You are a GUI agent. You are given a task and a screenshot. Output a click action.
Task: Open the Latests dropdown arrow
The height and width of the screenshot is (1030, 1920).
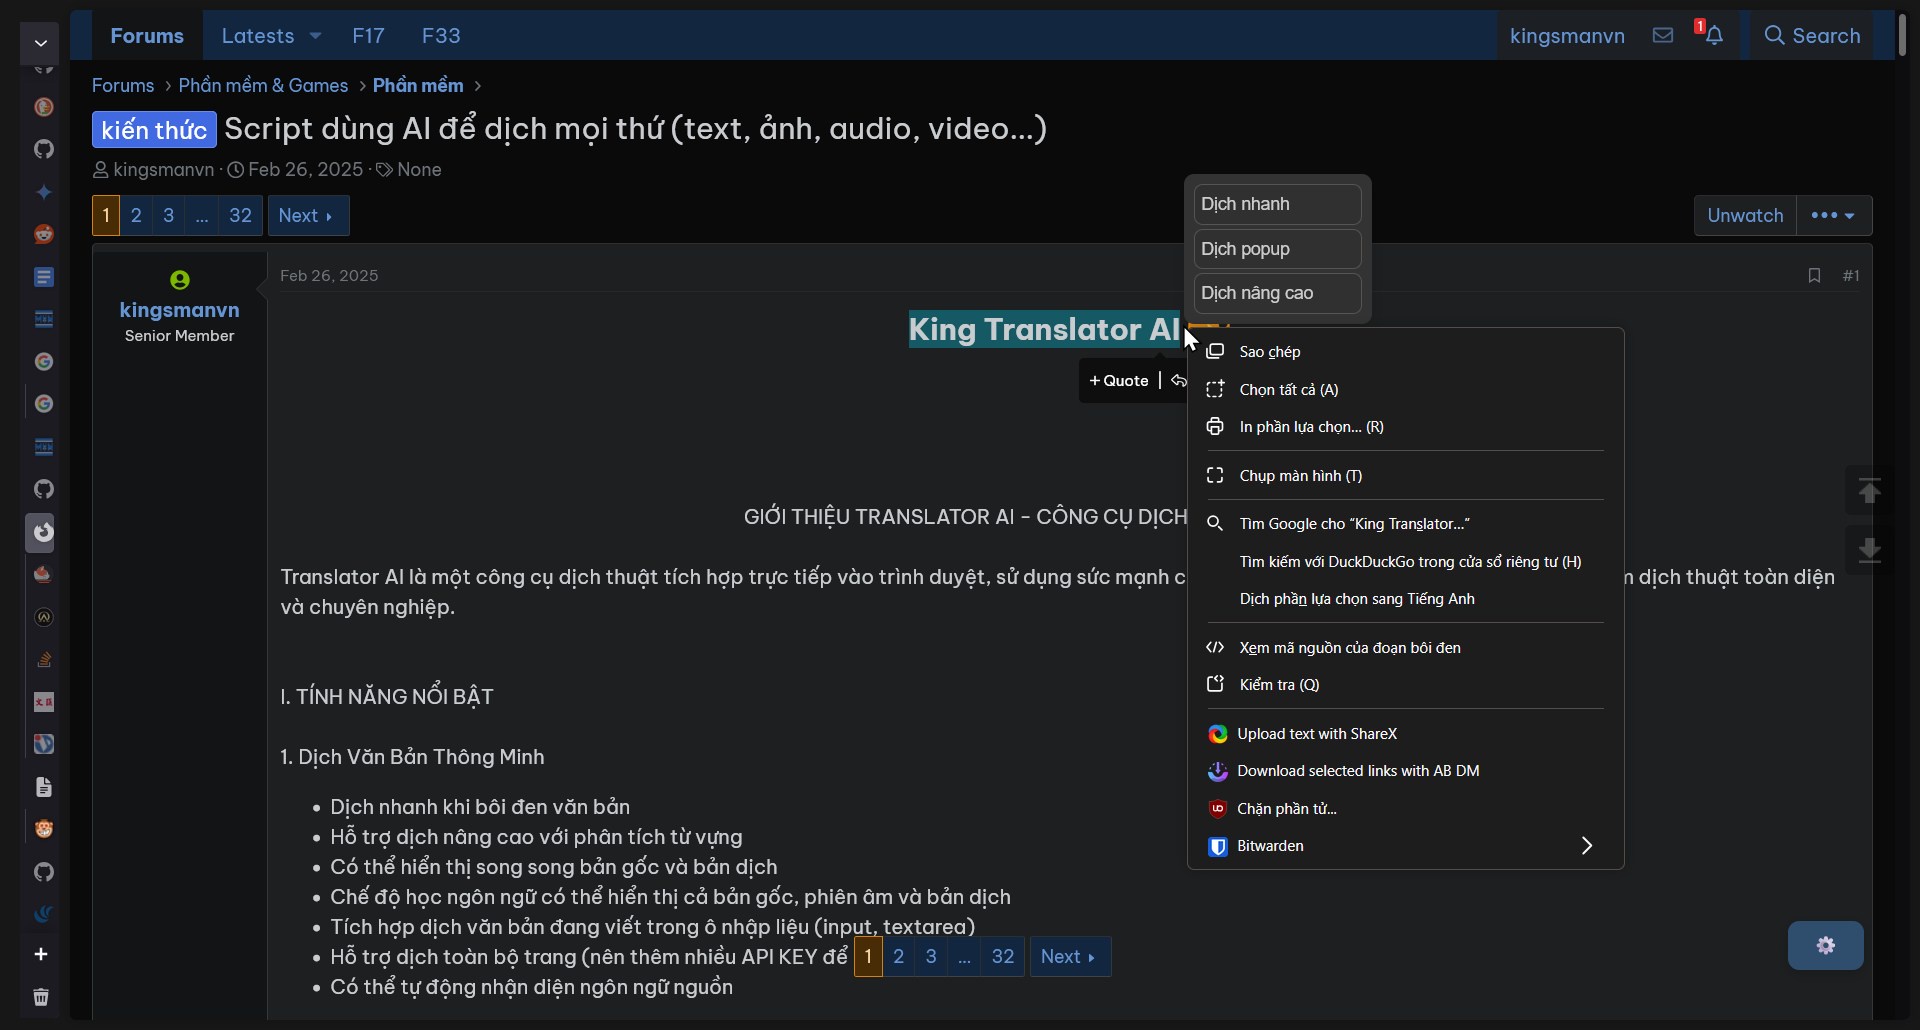point(316,36)
